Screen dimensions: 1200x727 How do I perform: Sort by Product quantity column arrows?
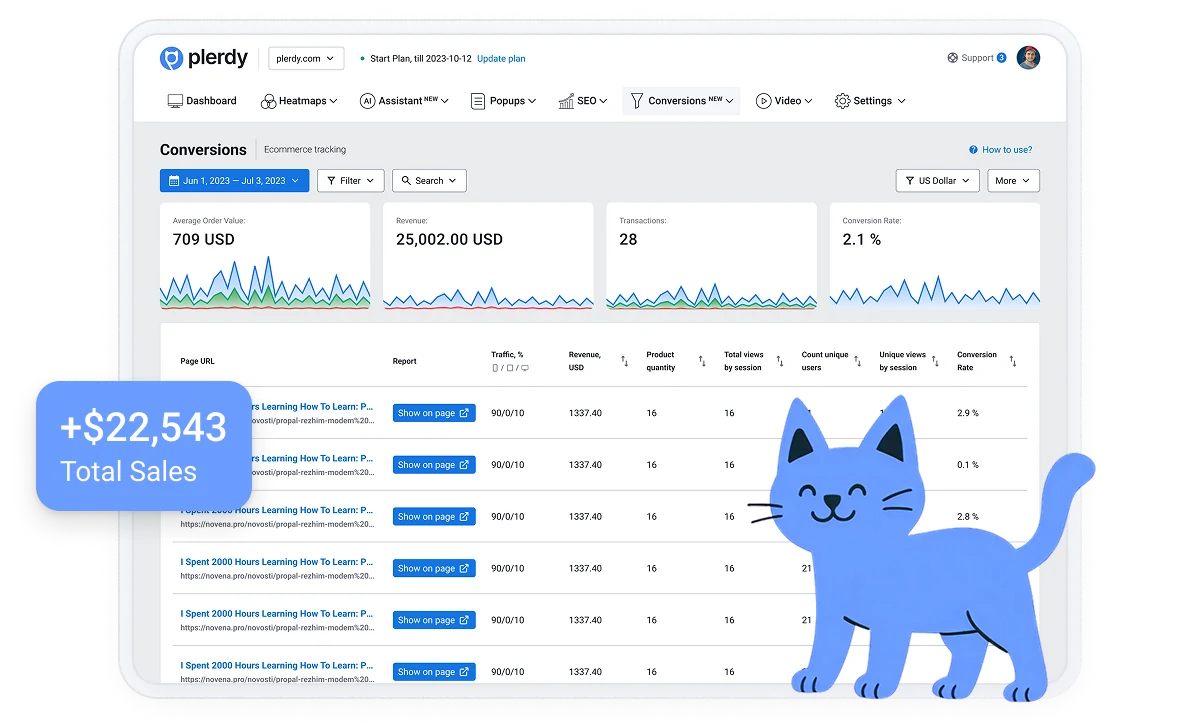[x=702, y=361]
